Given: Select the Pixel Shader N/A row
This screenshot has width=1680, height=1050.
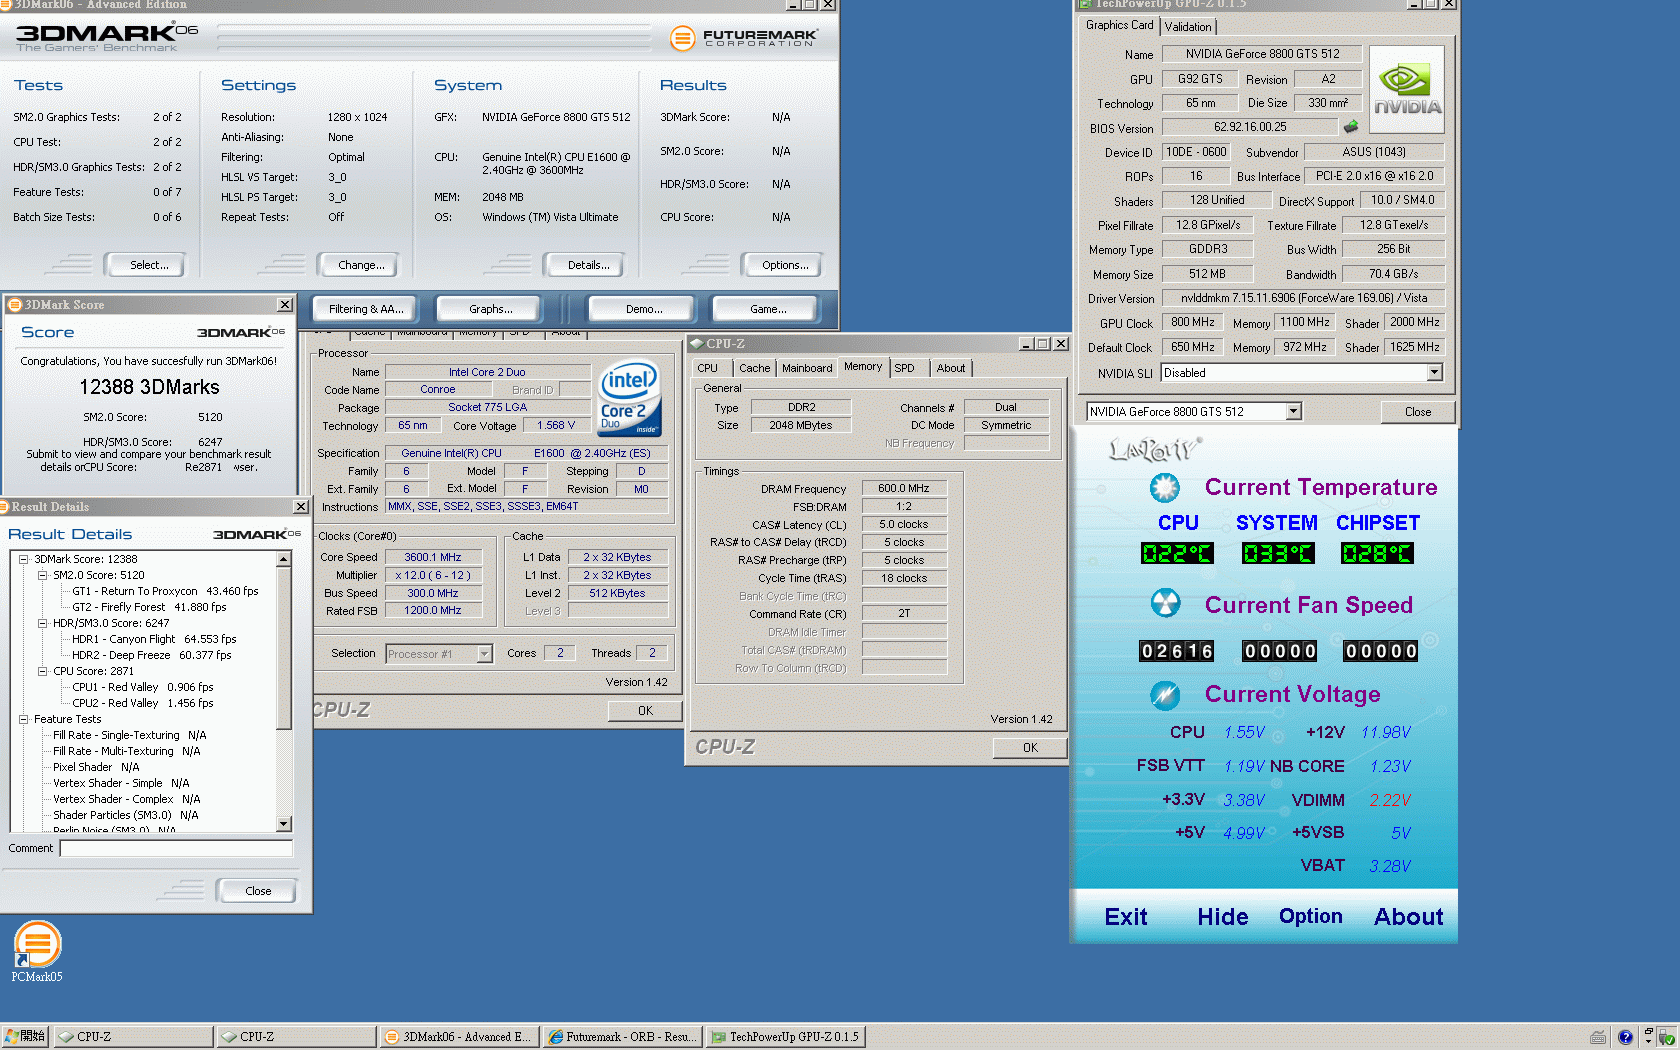Looking at the screenshot, I should (x=96, y=767).
